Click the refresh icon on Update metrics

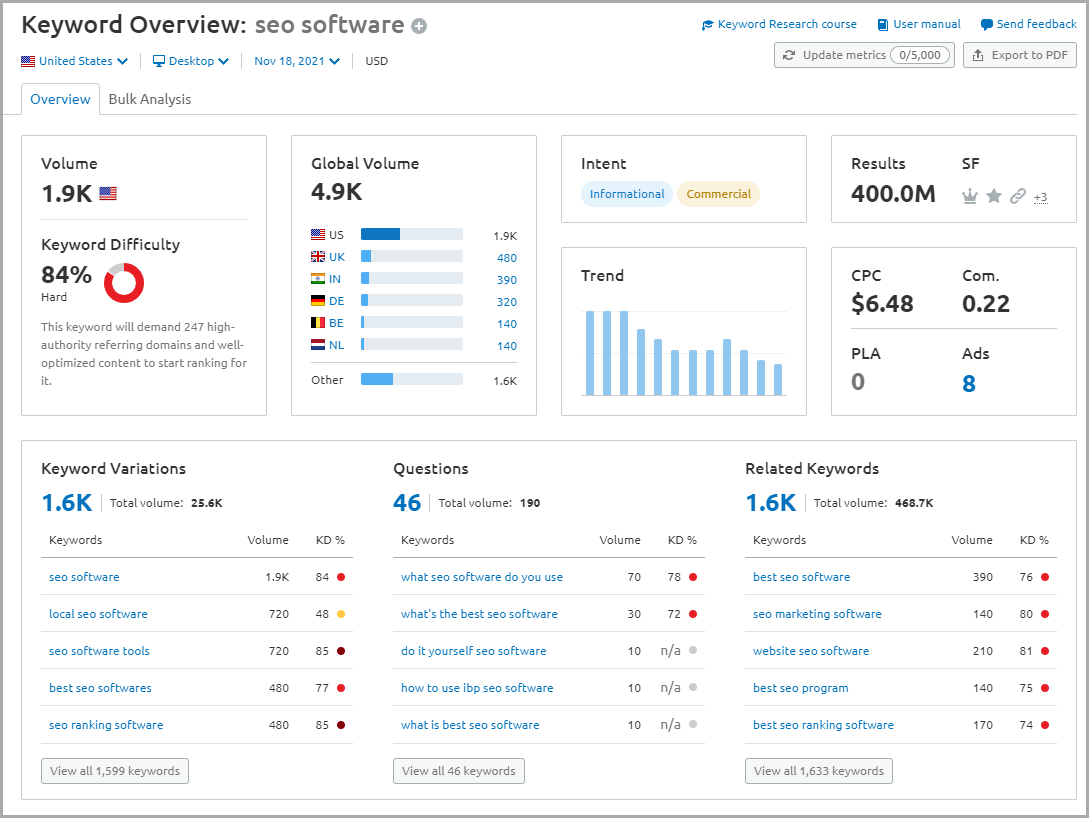(x=788, y=55)
